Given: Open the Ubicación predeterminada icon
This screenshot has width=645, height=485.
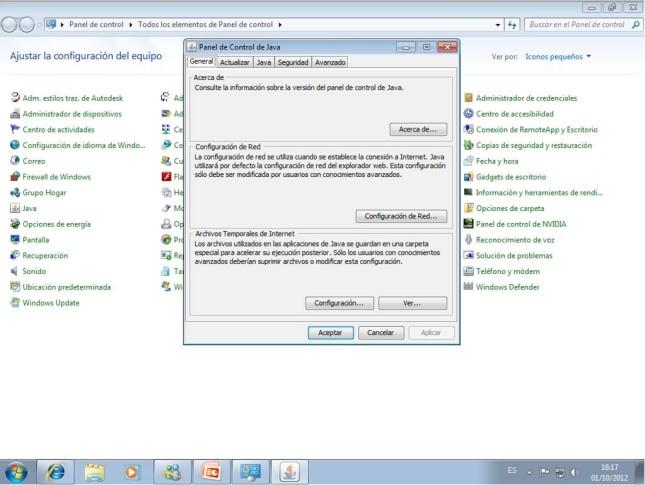Looking at the screenshot, I should click(15, 287).
